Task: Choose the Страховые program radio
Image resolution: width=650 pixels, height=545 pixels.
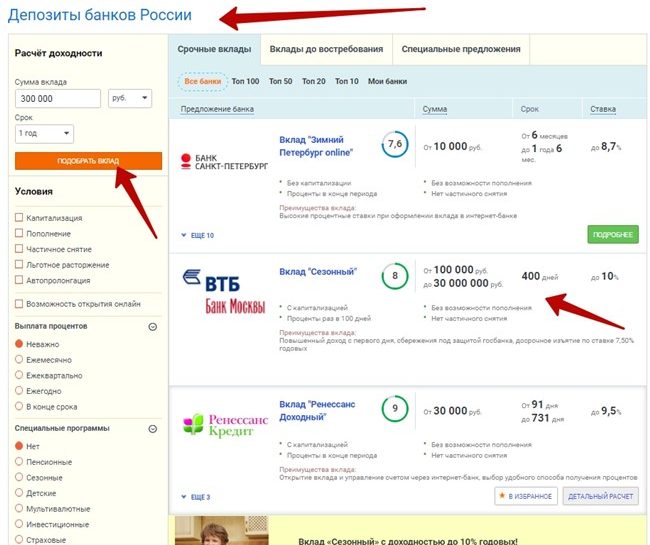Action: point(19,540)
